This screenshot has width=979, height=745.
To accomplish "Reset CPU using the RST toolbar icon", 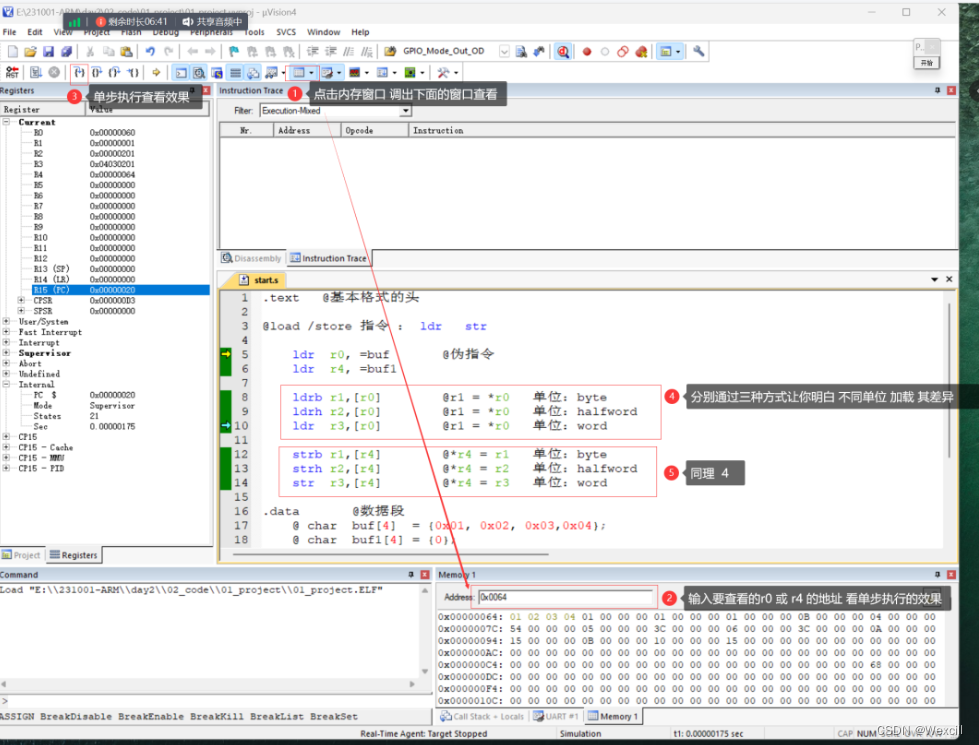I will [12, 72].
